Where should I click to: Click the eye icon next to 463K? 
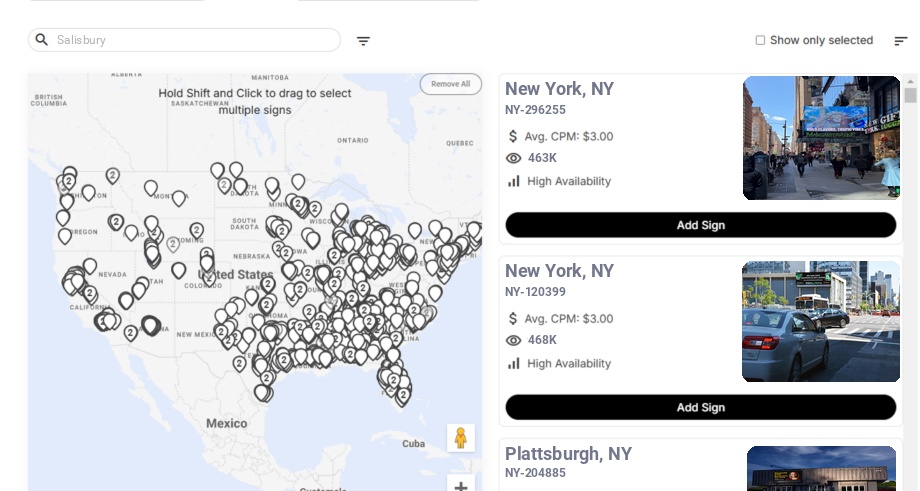click(513, 158)
